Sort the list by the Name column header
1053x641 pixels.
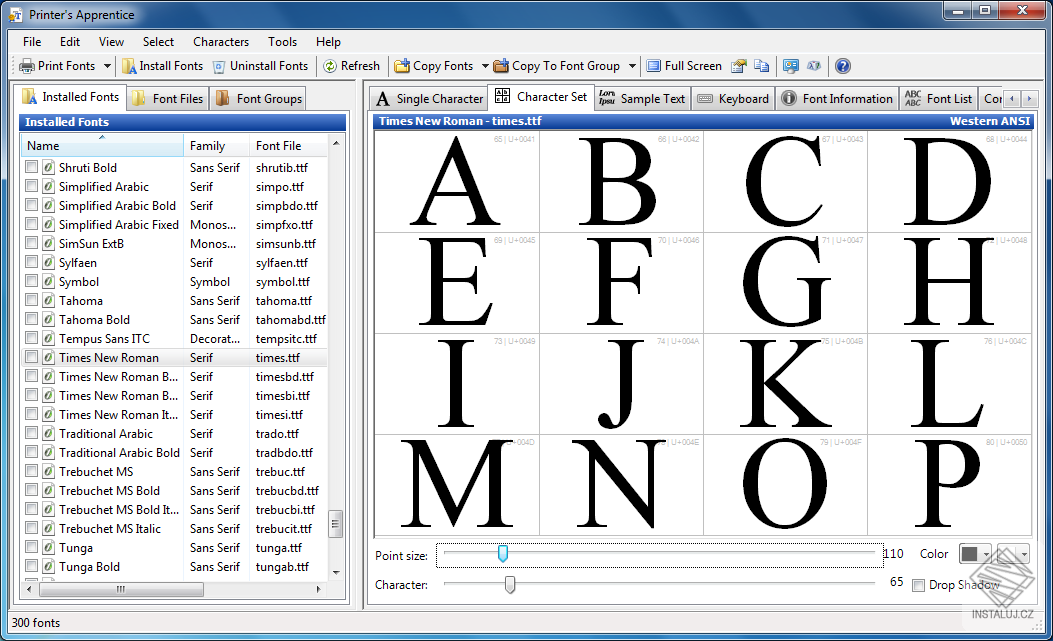click(x=102, y=146)
